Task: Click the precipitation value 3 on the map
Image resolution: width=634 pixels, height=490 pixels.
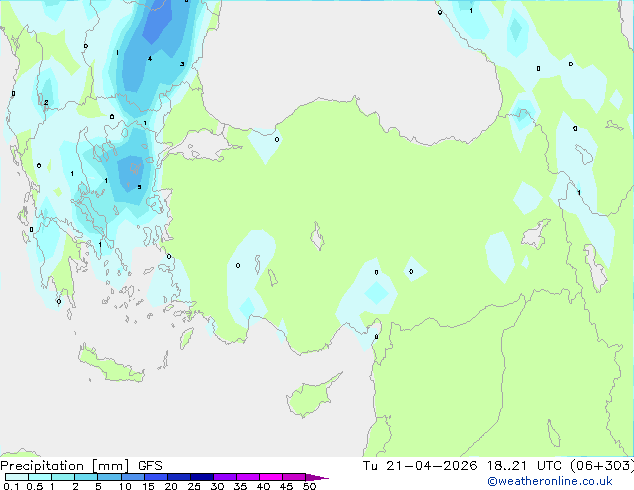Action: 182,64
